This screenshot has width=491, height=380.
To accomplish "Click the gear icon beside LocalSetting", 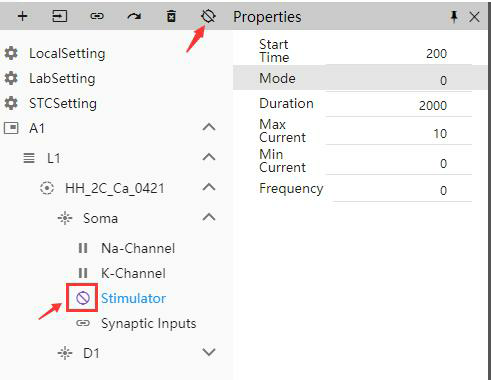I will 11,53.
